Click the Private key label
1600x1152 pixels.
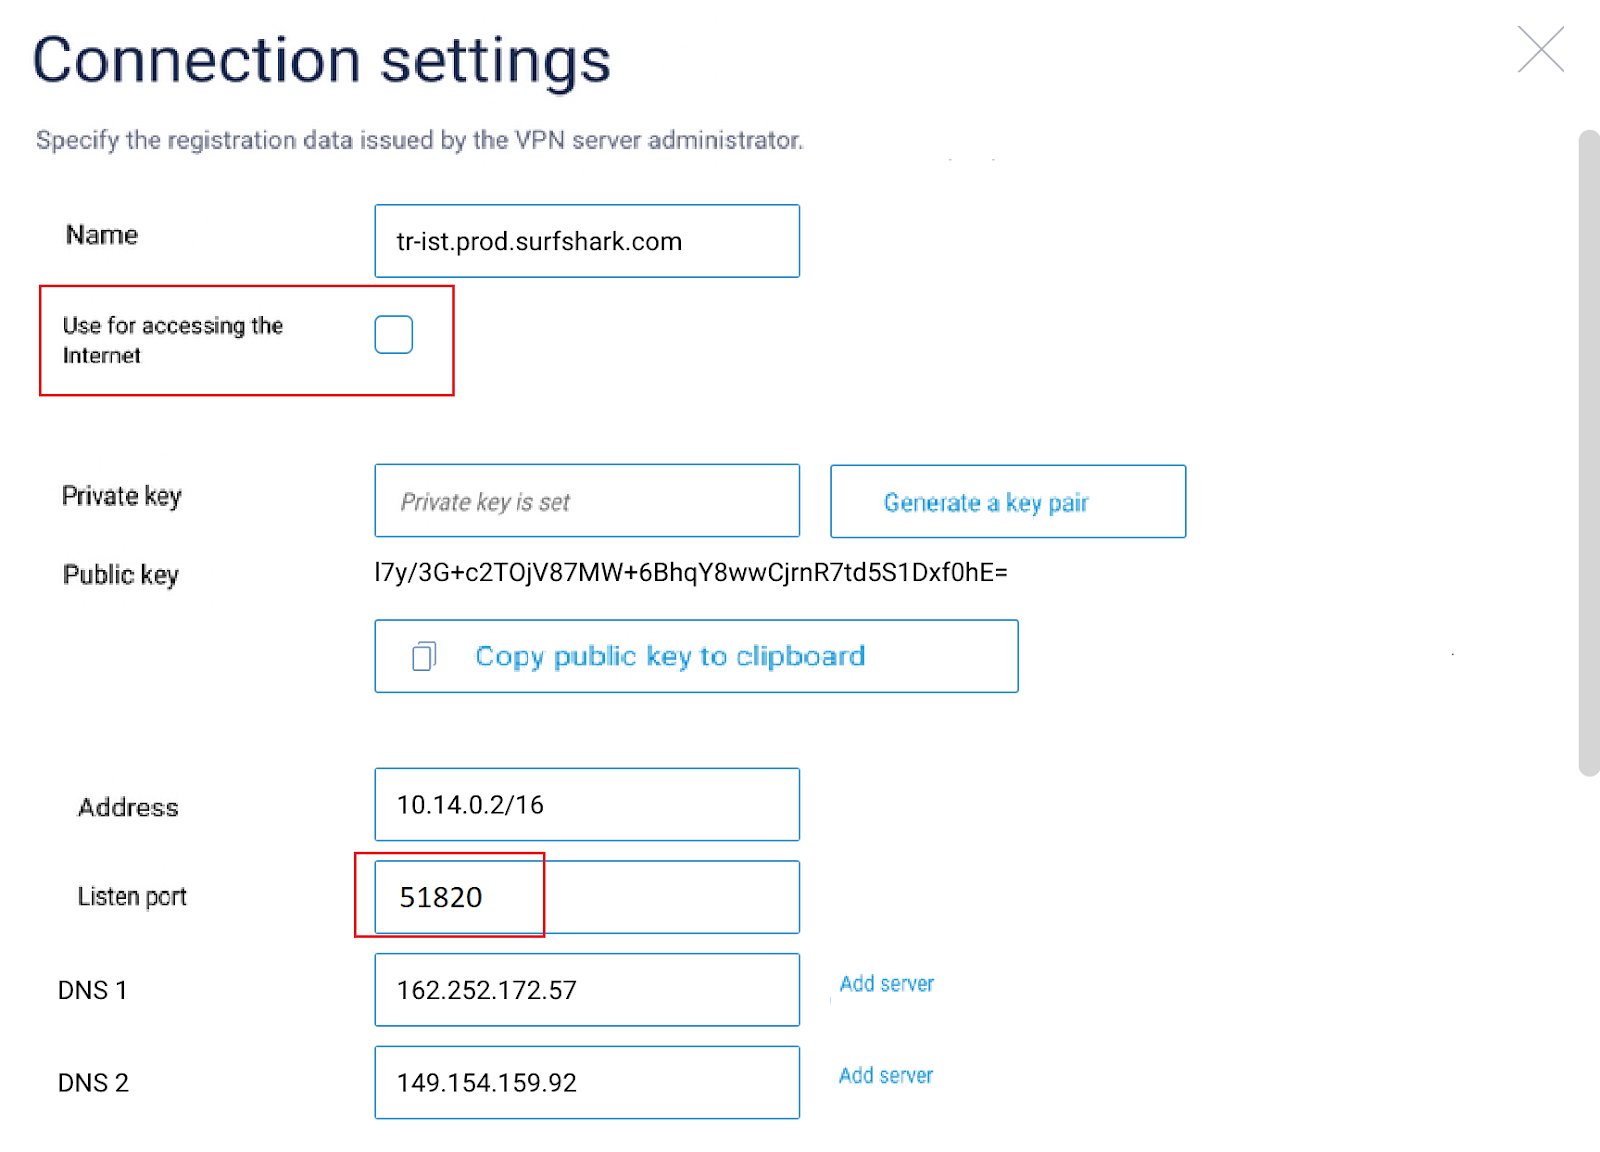click(x=121, y=496)
